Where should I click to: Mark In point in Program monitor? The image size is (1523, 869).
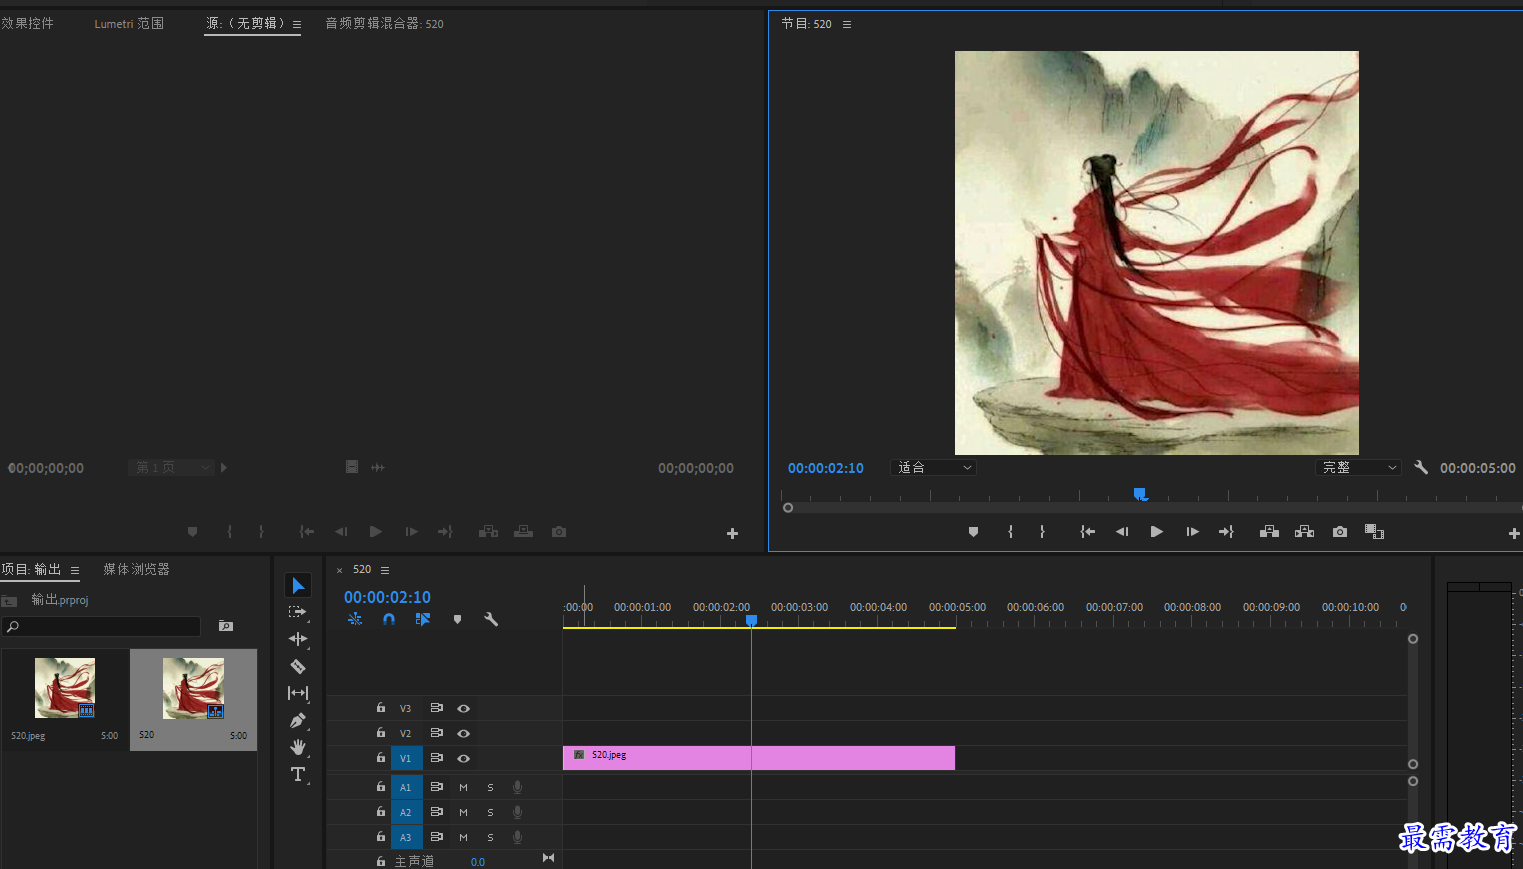1010,532
